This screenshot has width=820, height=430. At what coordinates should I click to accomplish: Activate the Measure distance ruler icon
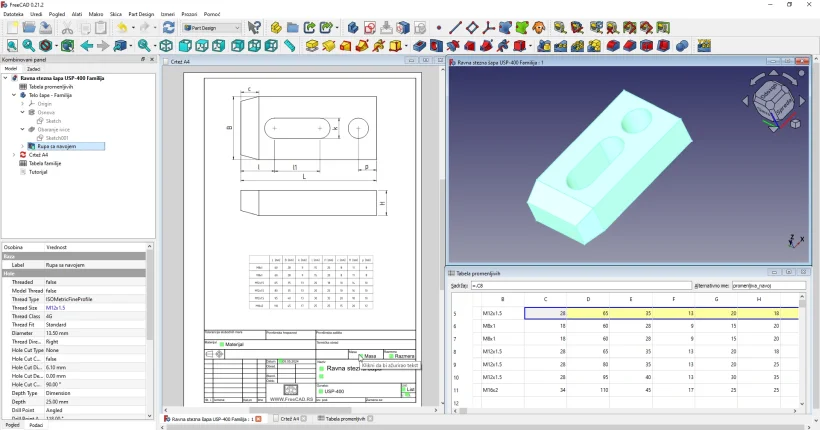(289, 46)
